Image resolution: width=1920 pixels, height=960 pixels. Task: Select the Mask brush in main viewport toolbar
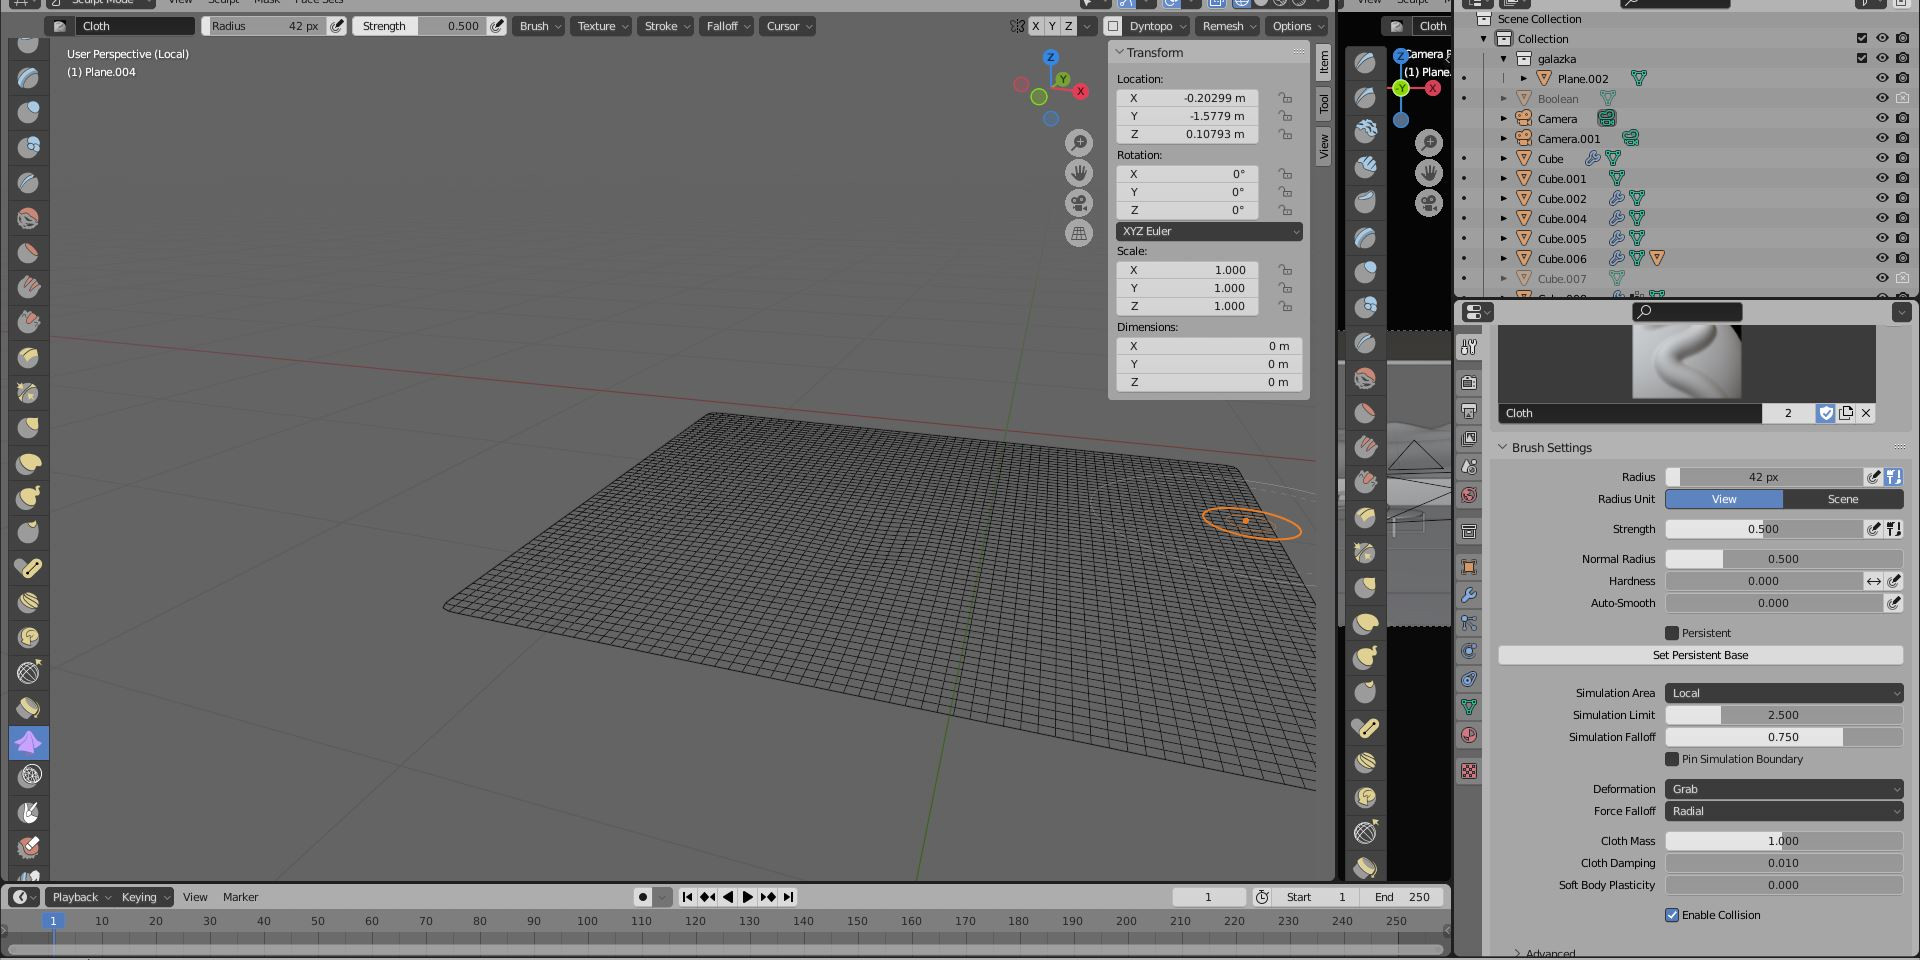(x=29, y=812)
